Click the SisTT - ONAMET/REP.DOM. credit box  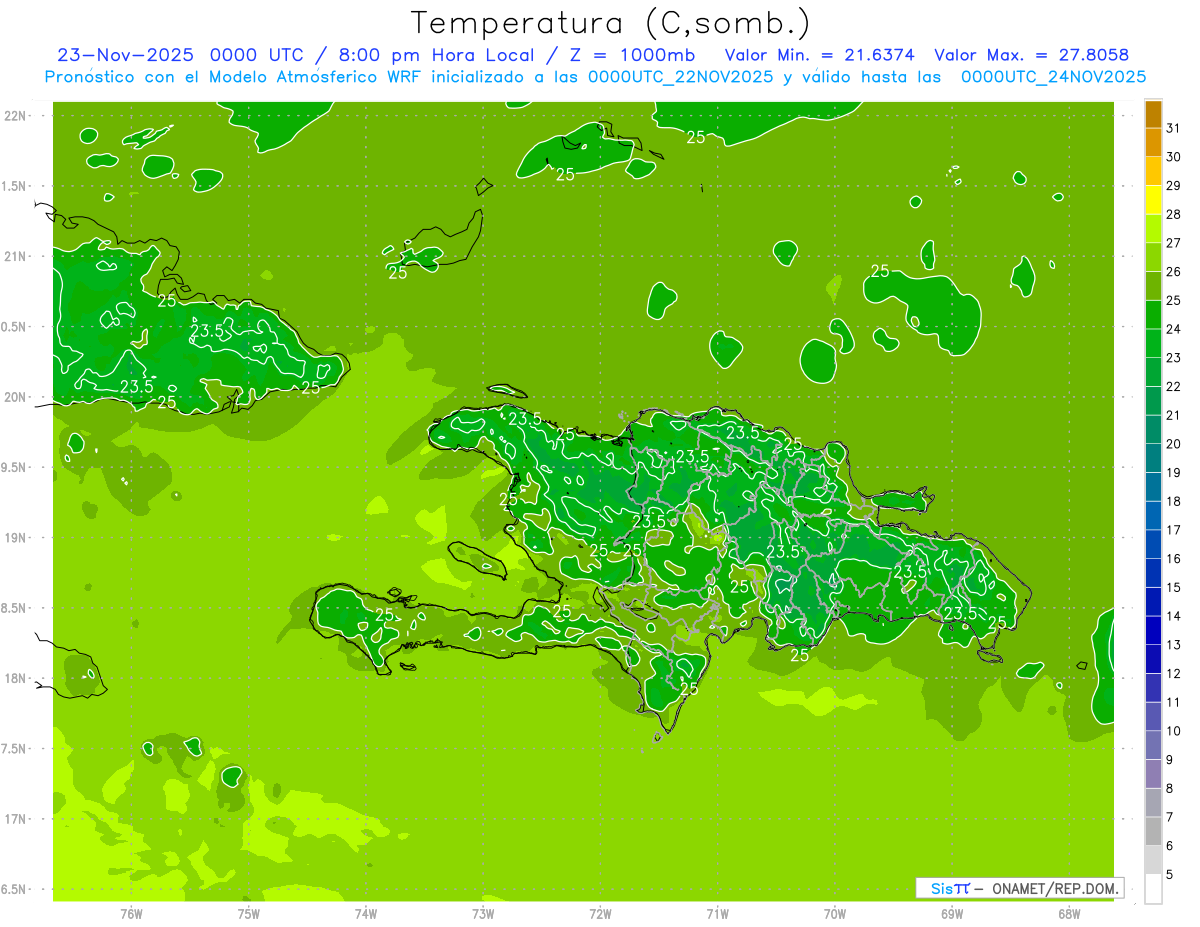(x=1020, y=888)
